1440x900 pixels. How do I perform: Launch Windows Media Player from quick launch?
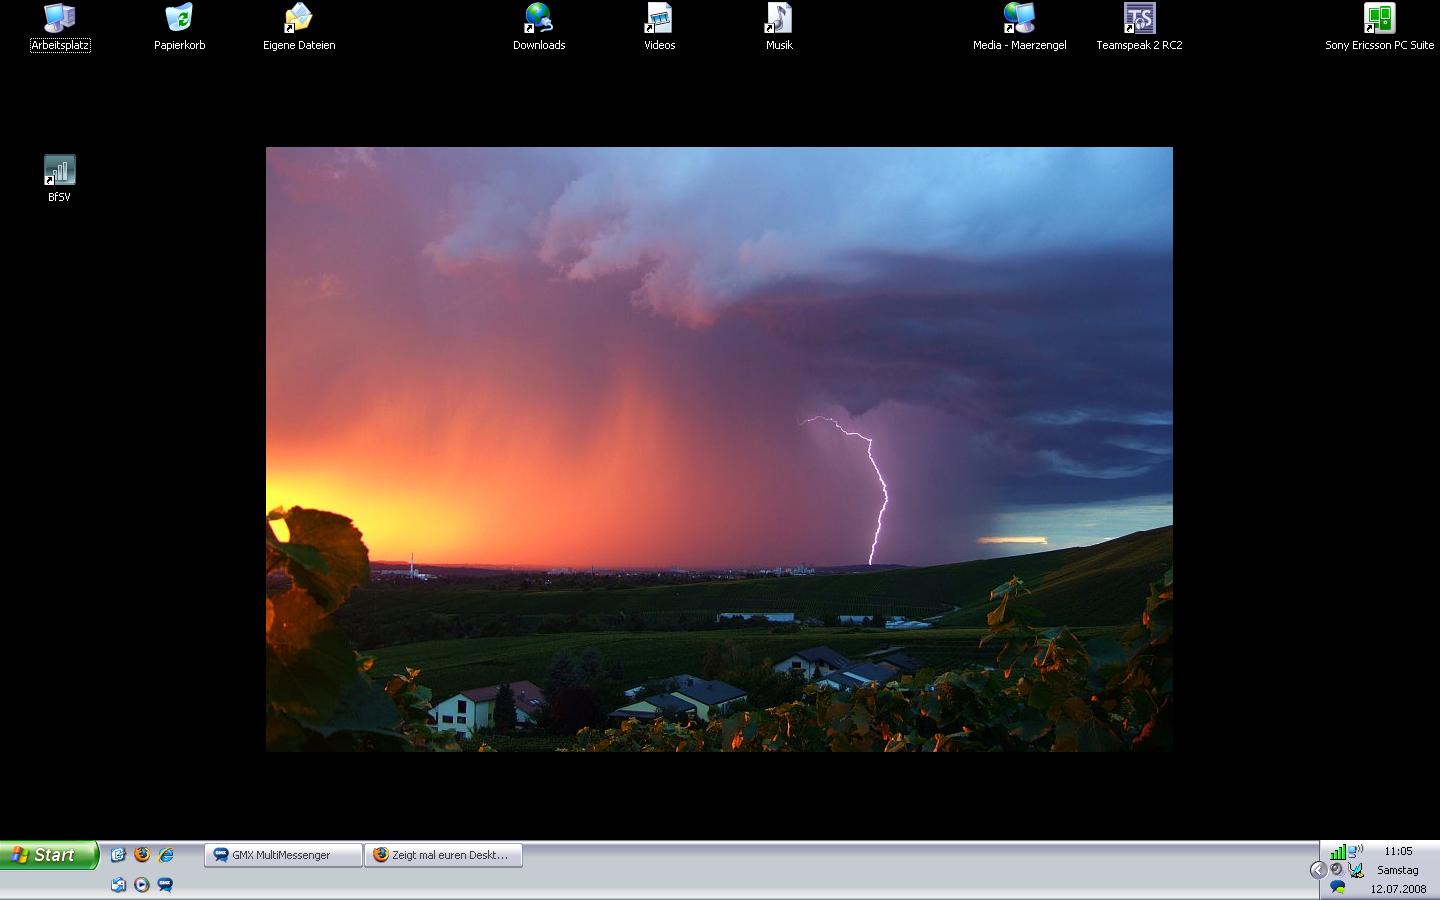pos(142,885)
